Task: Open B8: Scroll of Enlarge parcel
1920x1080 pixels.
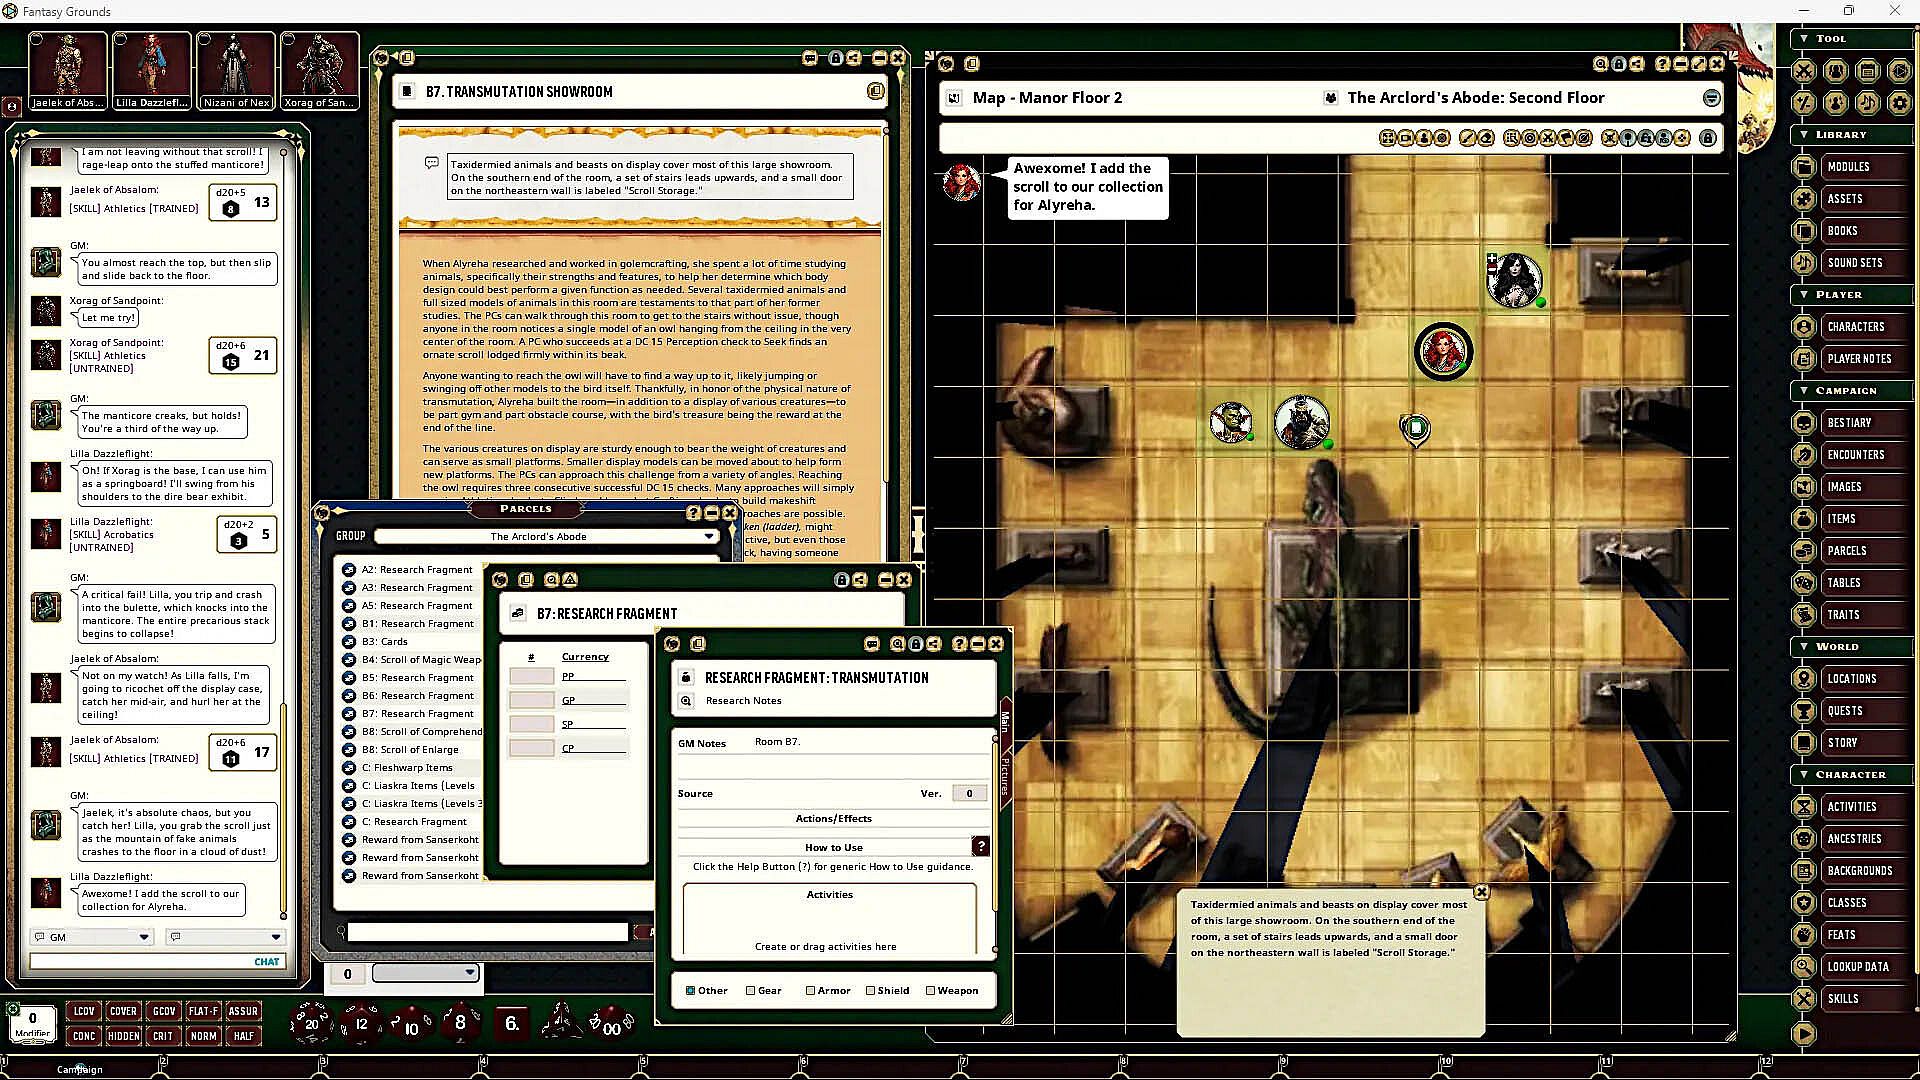Action: 411,750
